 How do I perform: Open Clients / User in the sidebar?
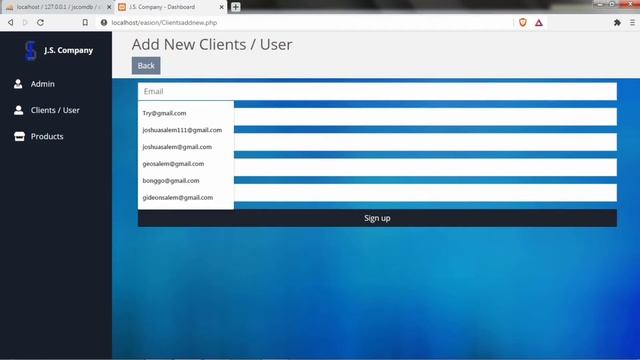point(55,110)
